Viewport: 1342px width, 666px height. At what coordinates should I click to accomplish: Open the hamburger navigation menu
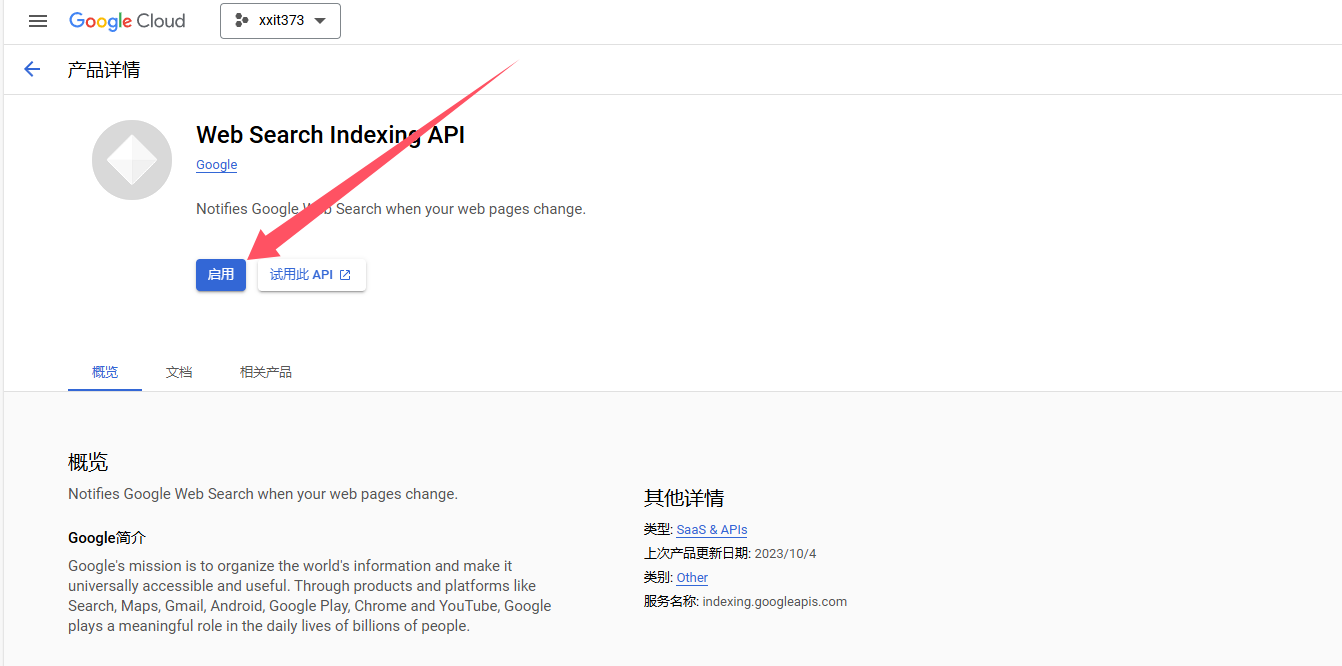[x=38, y=21]
